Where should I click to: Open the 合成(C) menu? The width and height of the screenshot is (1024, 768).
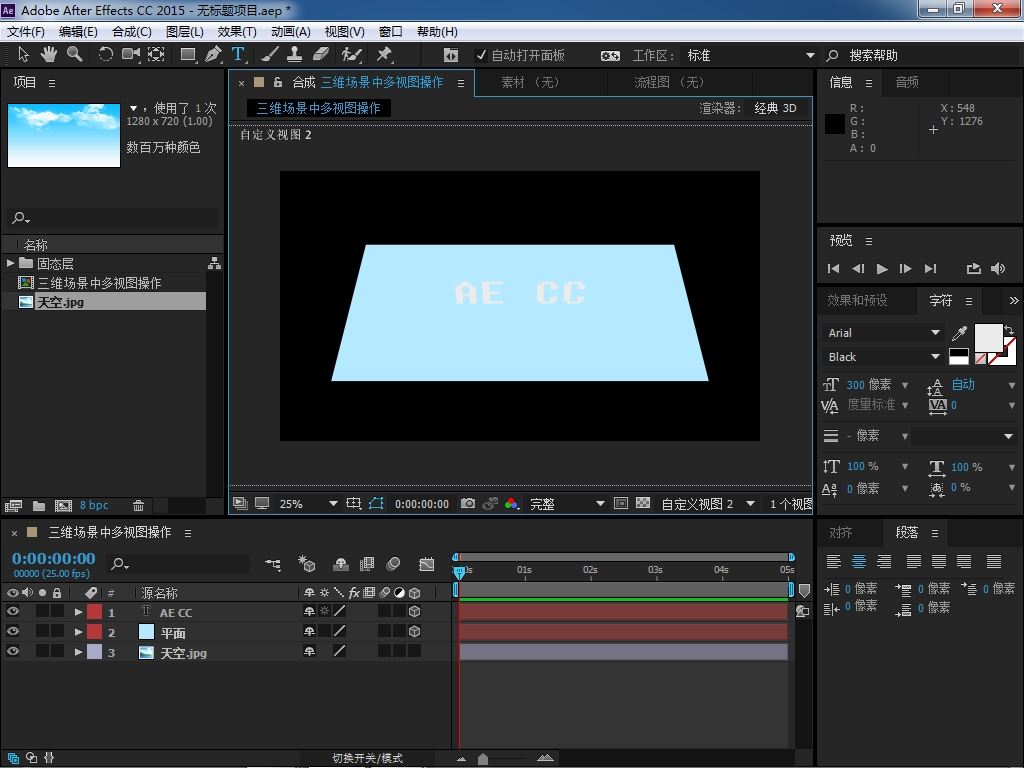tap(132, 31)
